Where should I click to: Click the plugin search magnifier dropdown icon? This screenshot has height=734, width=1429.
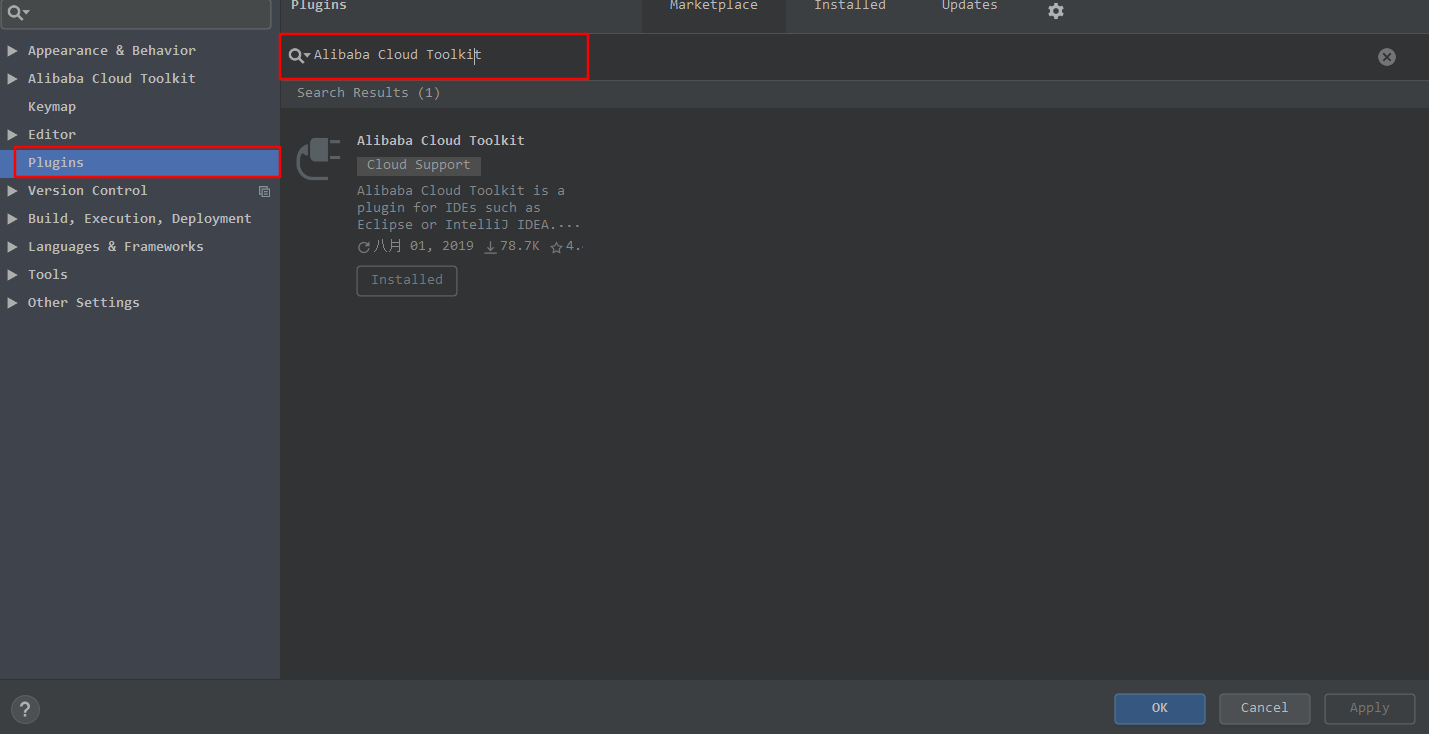click(299, 56)
